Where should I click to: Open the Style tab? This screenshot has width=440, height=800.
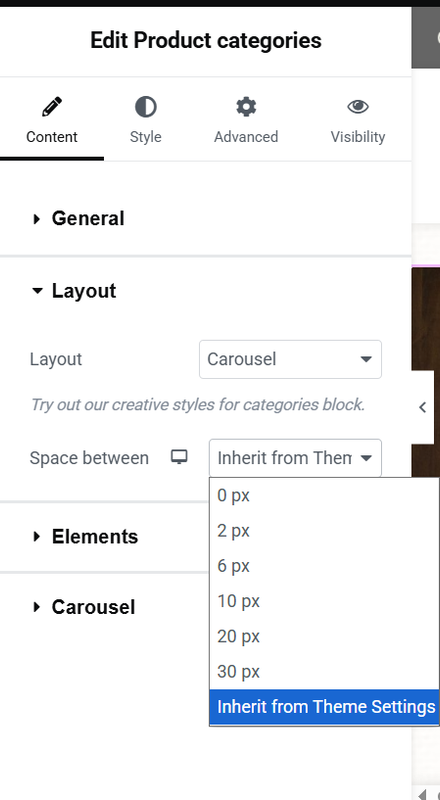pos(145,121)
